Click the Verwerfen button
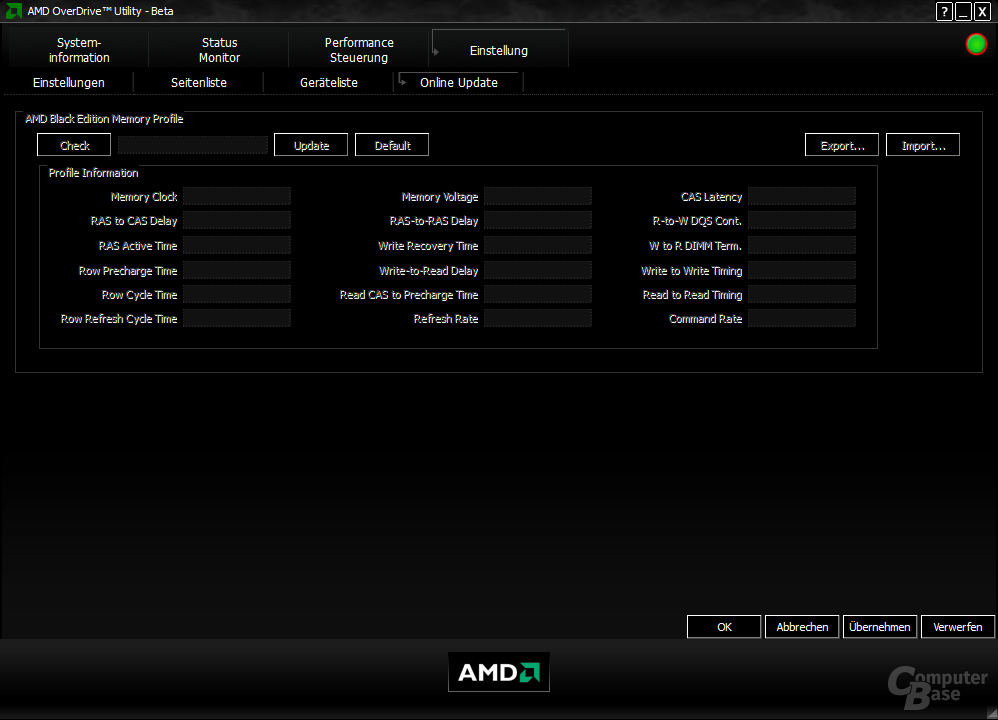Viewport: 998px width, 720px height. tap(957, 626)
